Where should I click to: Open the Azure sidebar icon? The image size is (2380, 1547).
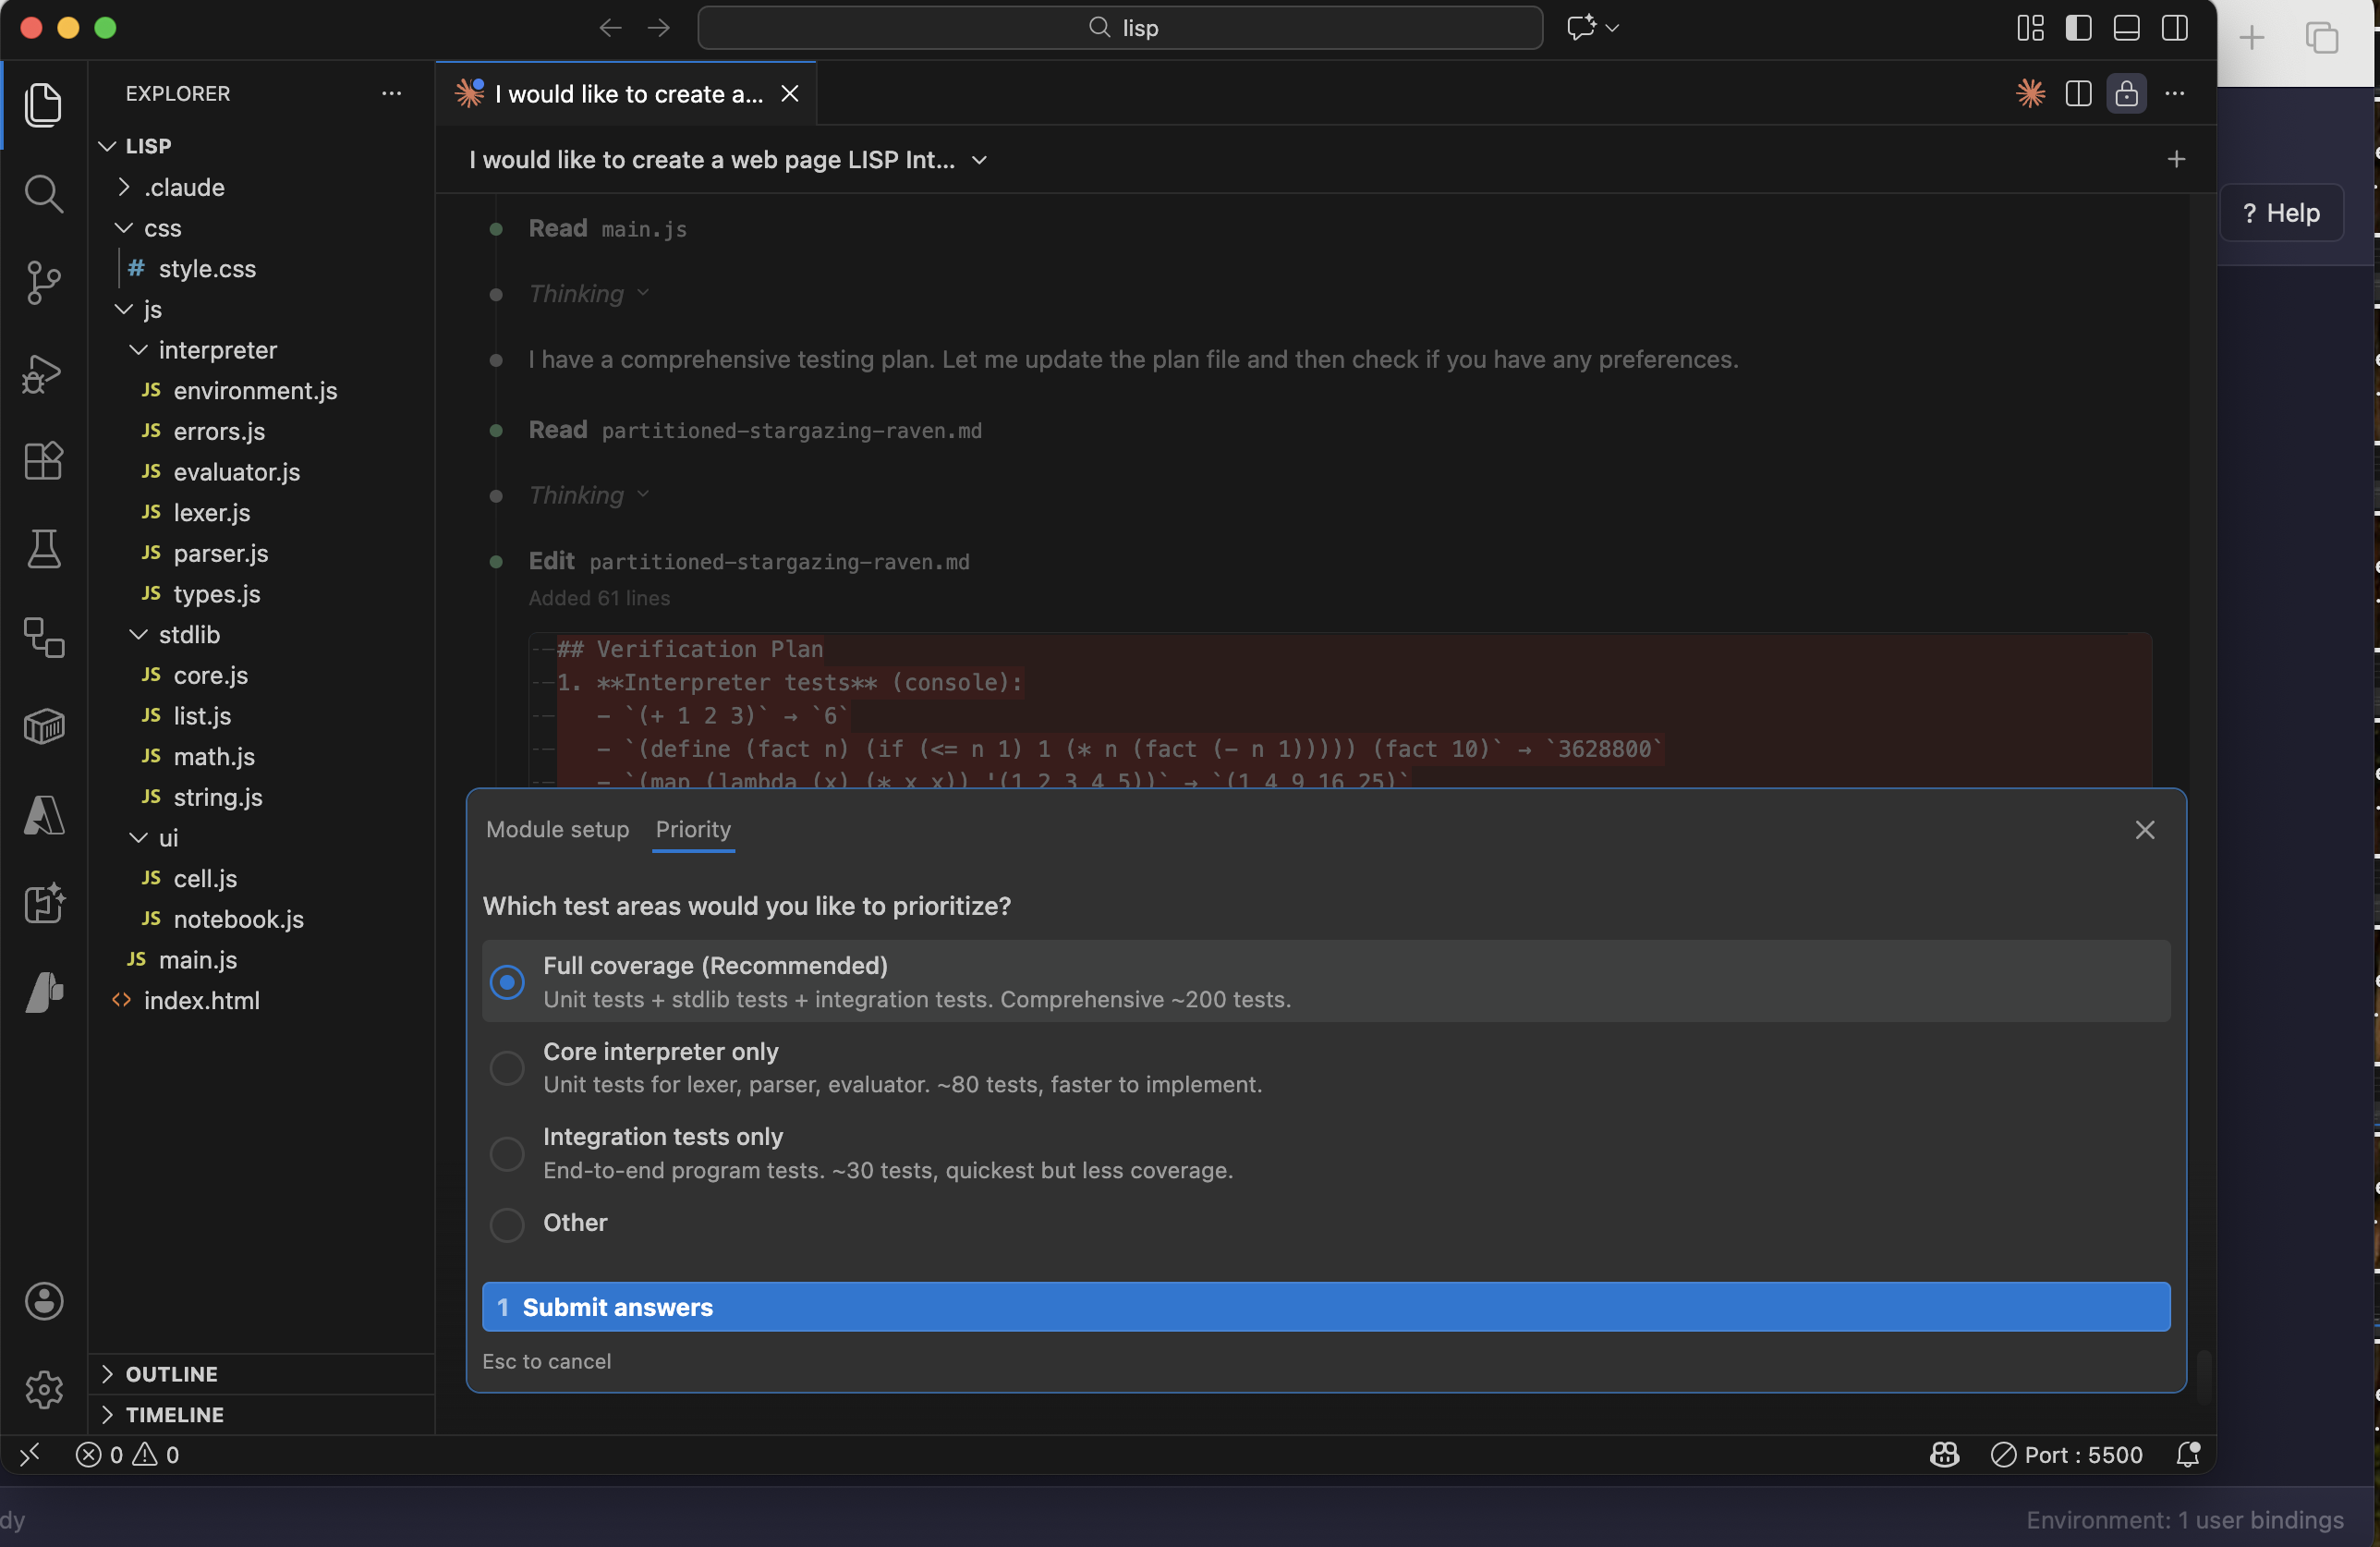pyautogui.click(x=43, y=817)
